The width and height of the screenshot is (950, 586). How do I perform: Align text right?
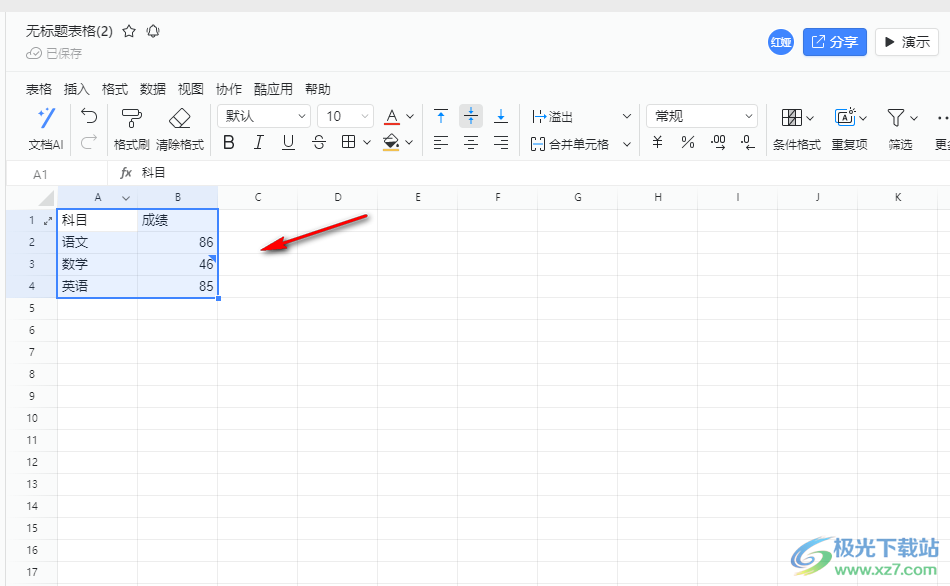(500, 142)
